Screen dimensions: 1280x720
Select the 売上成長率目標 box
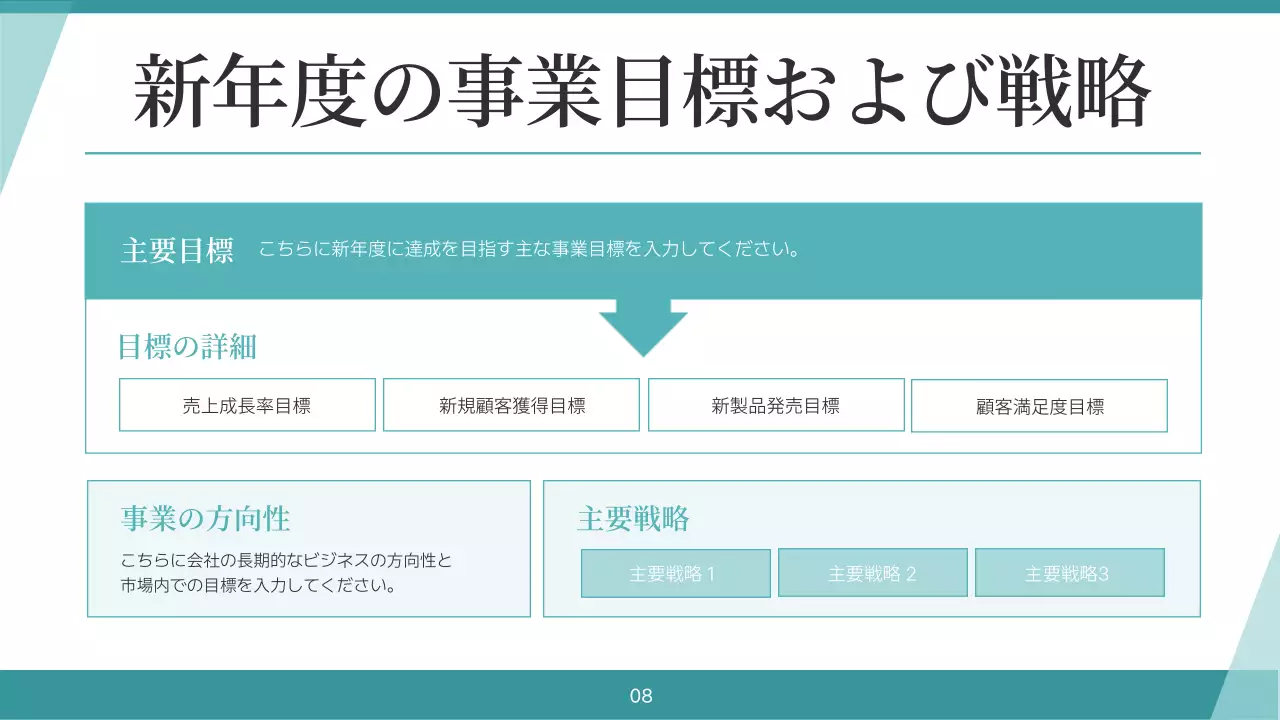(x=246, y=404)
